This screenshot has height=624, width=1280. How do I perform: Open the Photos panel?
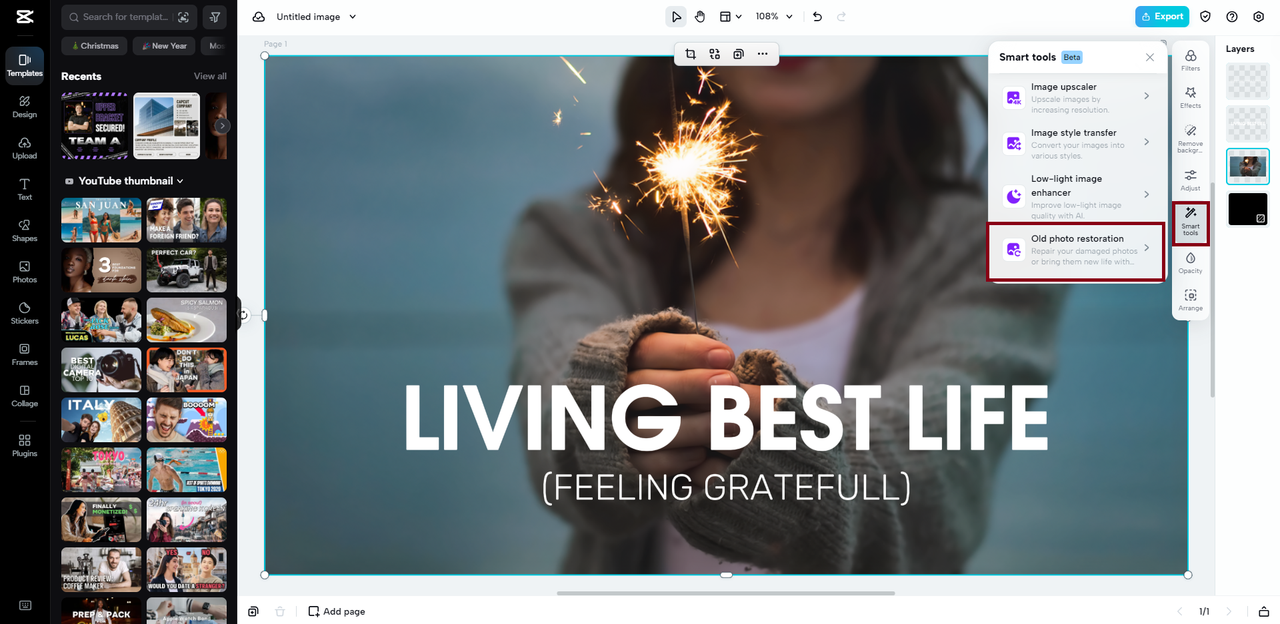pyautogui.click(x=24, y=272)
